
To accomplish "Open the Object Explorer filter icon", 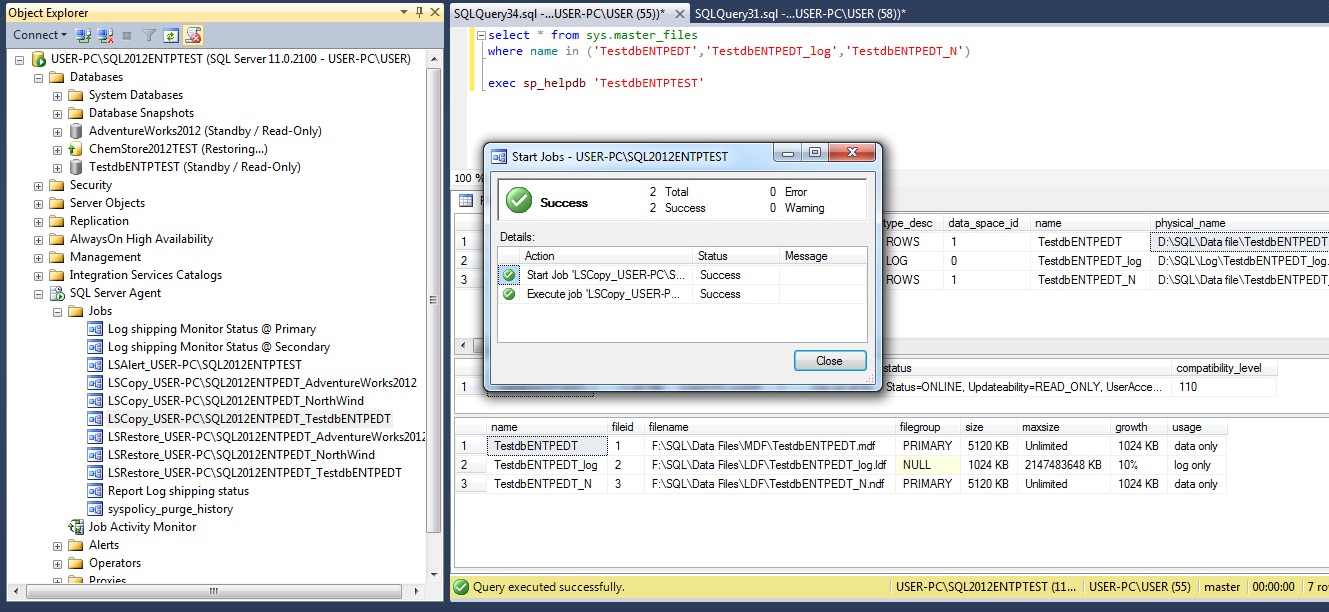I will click(x=150, y=34).
